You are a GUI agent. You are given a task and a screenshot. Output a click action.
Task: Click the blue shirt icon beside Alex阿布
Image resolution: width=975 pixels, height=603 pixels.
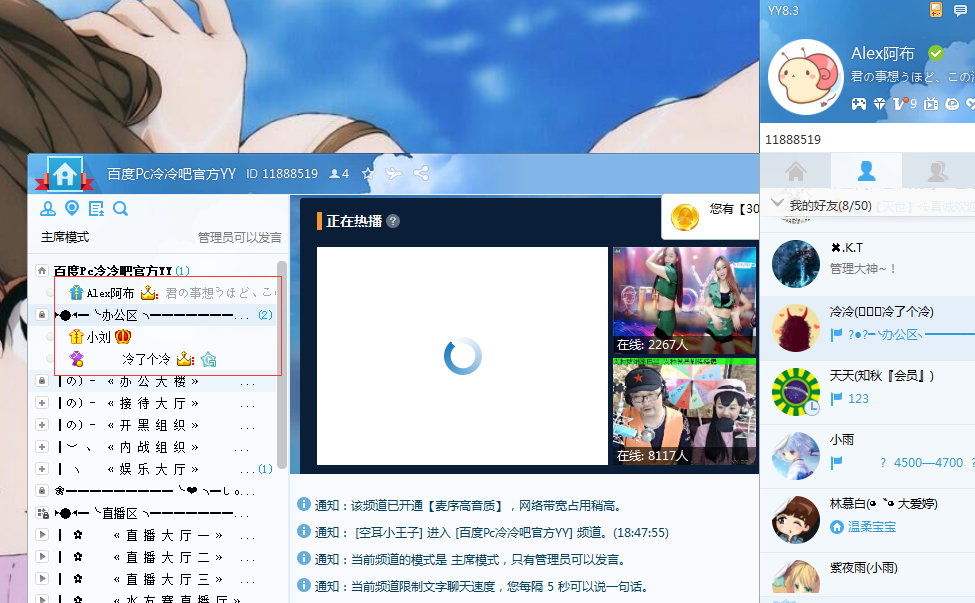[x=76, y=292]
